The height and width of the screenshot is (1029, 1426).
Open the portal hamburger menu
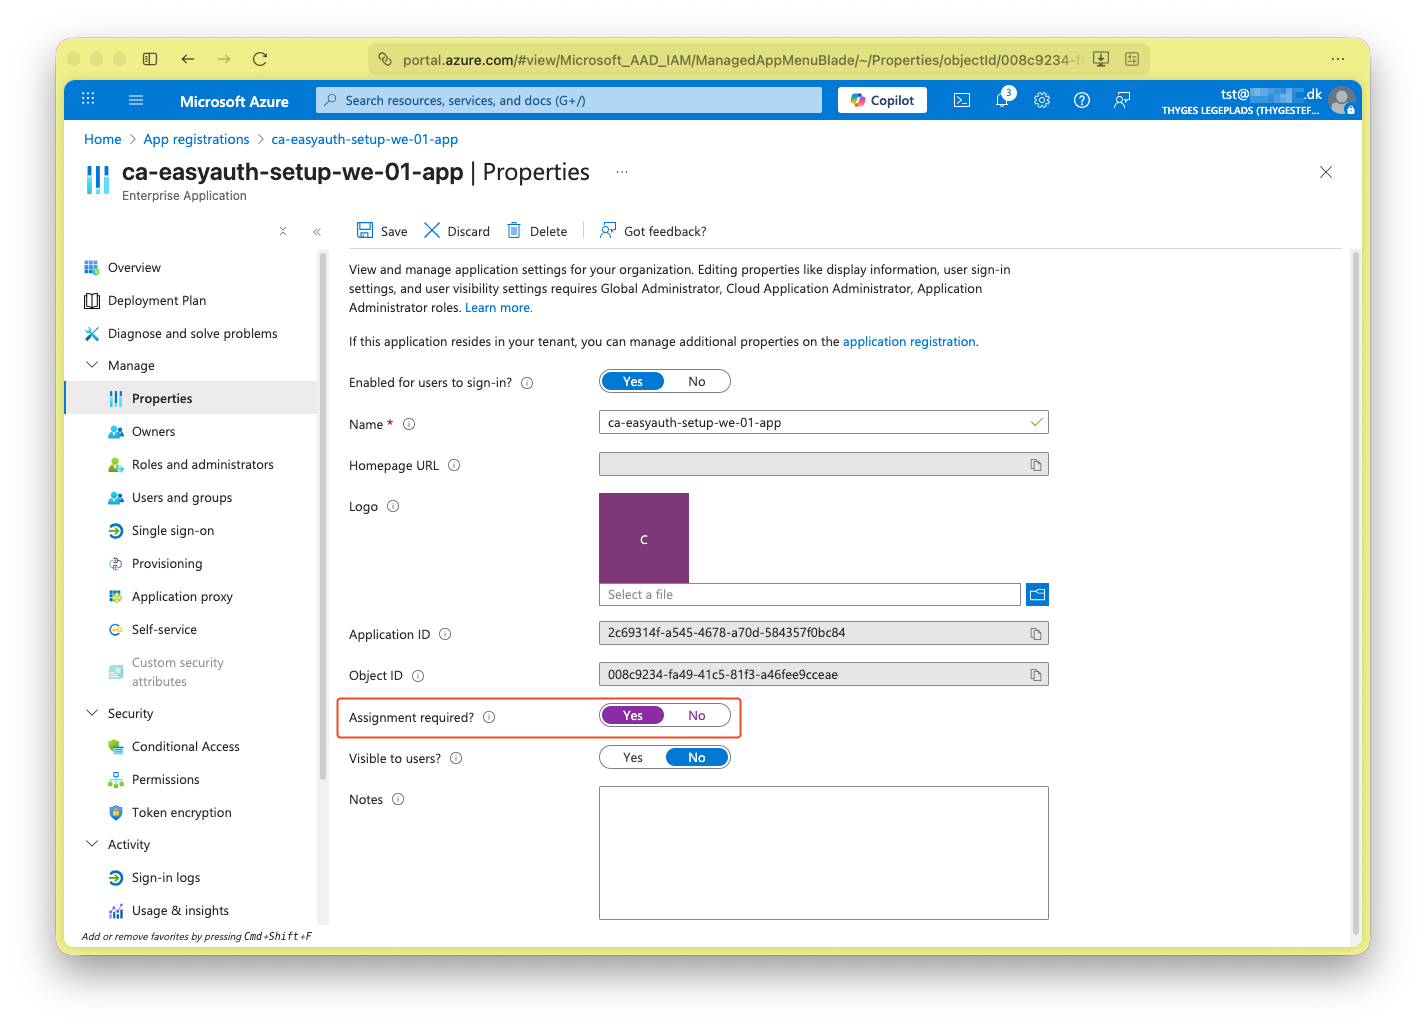[x=136, y=100]
